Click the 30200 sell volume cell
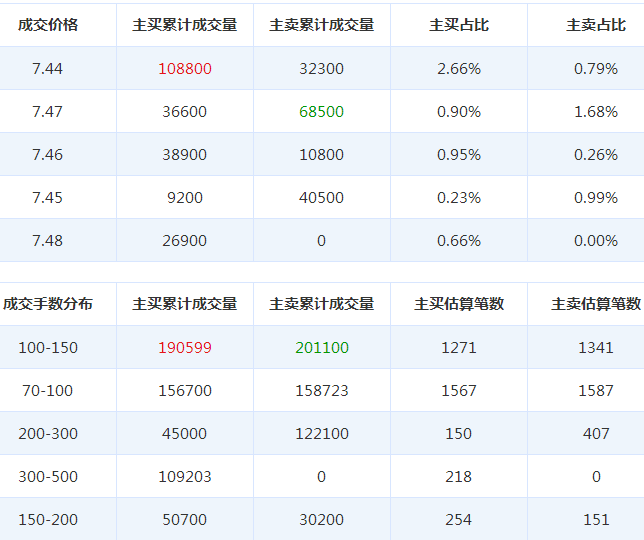The image size is (644, 540). point(322,520)
